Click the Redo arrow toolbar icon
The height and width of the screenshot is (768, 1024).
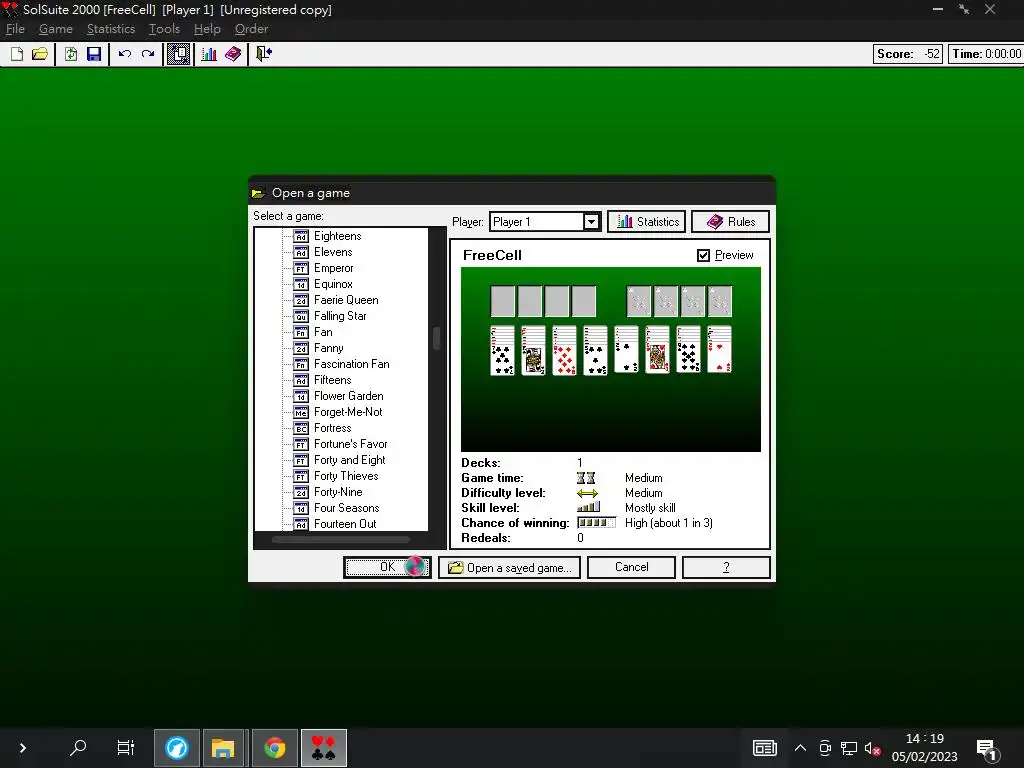click(148, 54)
